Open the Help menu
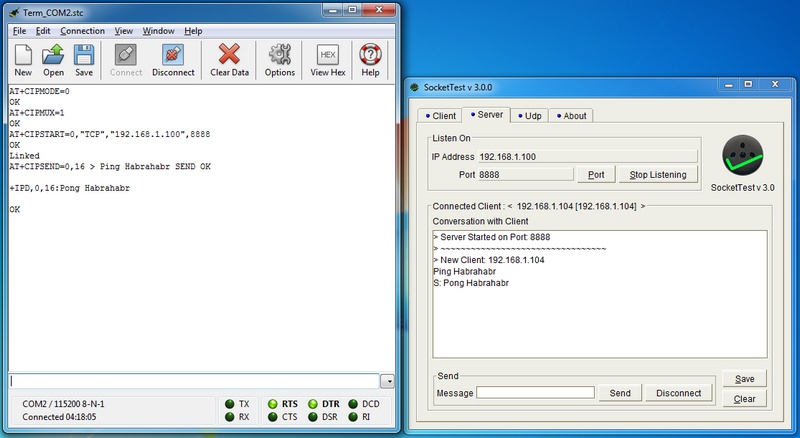 193,31
